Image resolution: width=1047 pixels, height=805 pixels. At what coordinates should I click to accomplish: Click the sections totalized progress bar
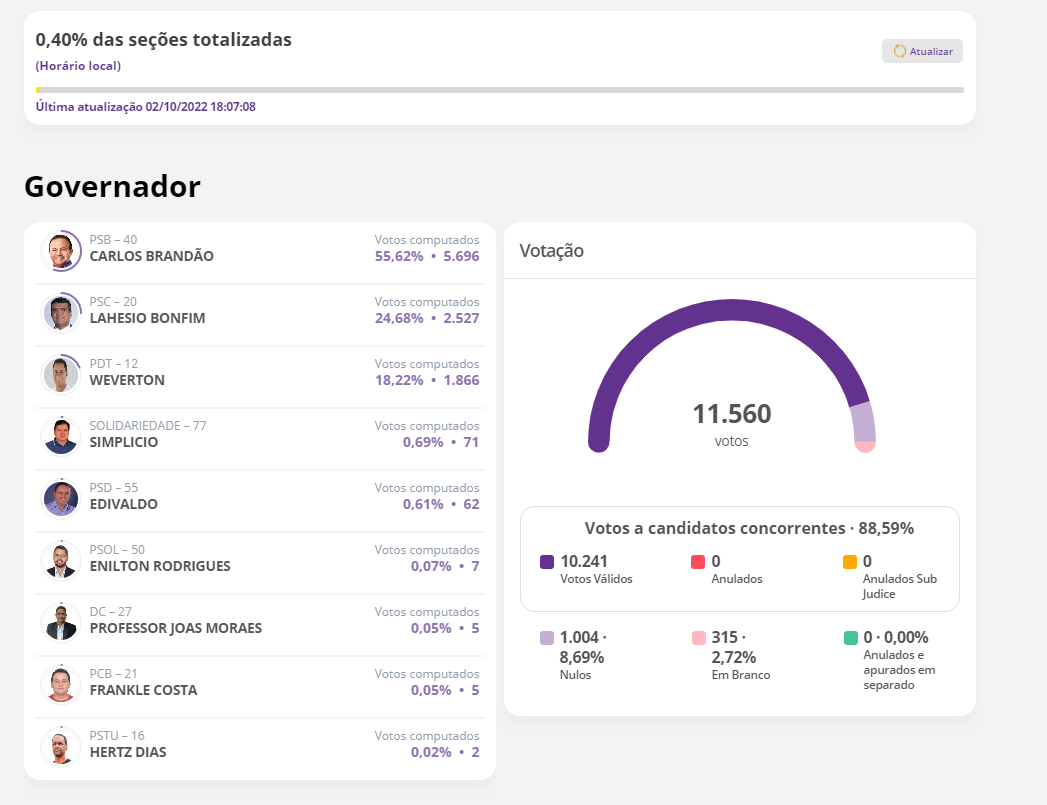pyautogui.click(x=500, y=90)
